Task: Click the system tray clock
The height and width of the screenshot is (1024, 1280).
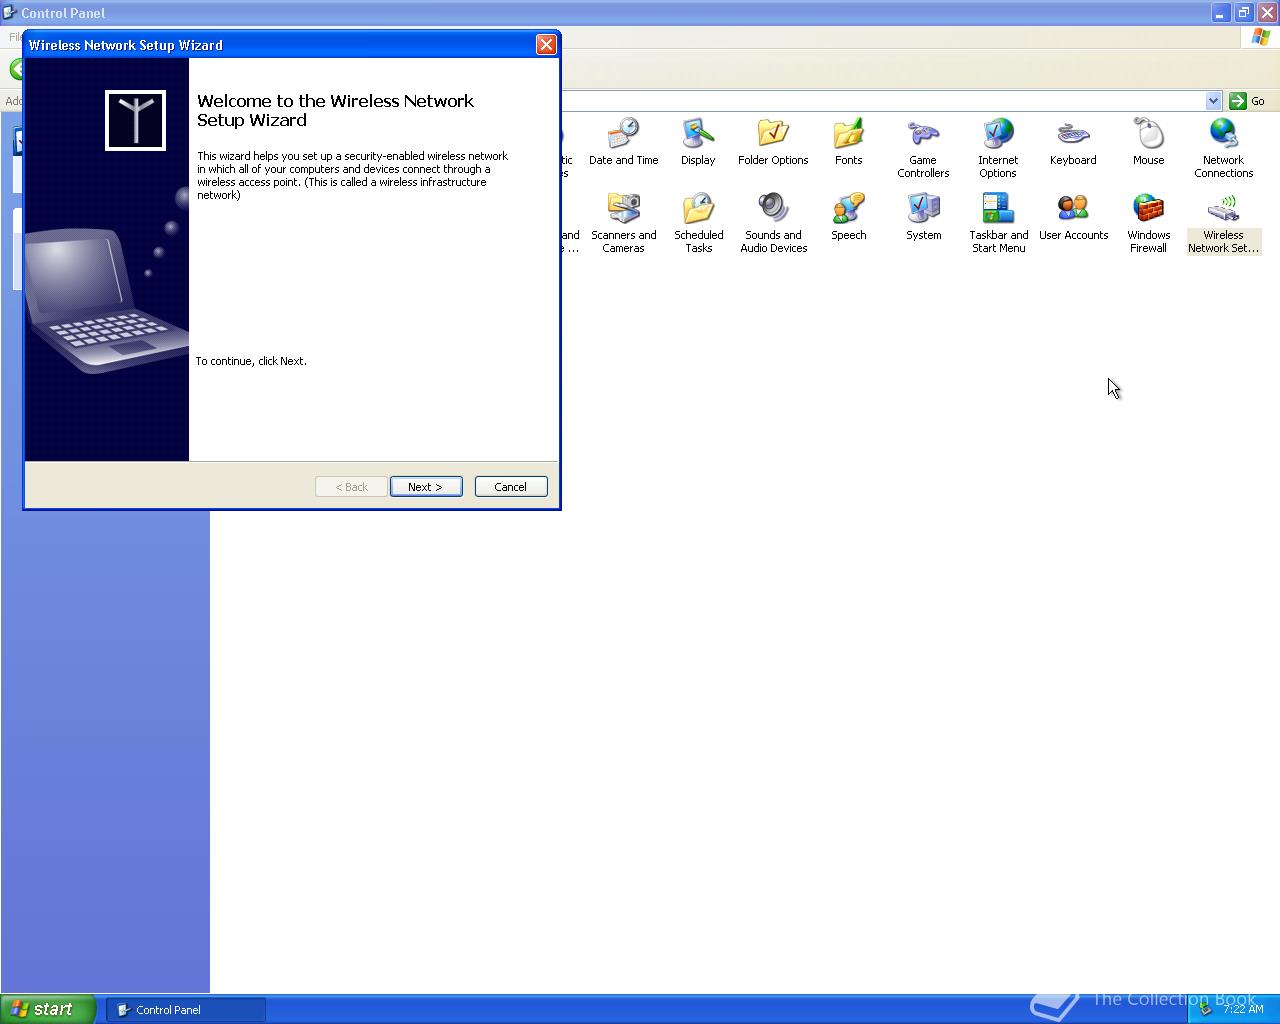Action: click(1243, 1009)
